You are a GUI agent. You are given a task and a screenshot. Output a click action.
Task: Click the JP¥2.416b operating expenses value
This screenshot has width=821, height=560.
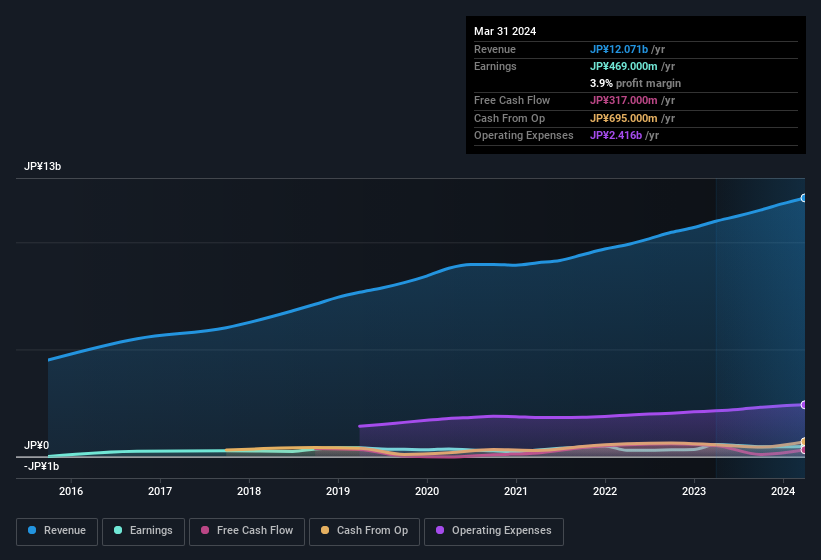coord(616,135)
